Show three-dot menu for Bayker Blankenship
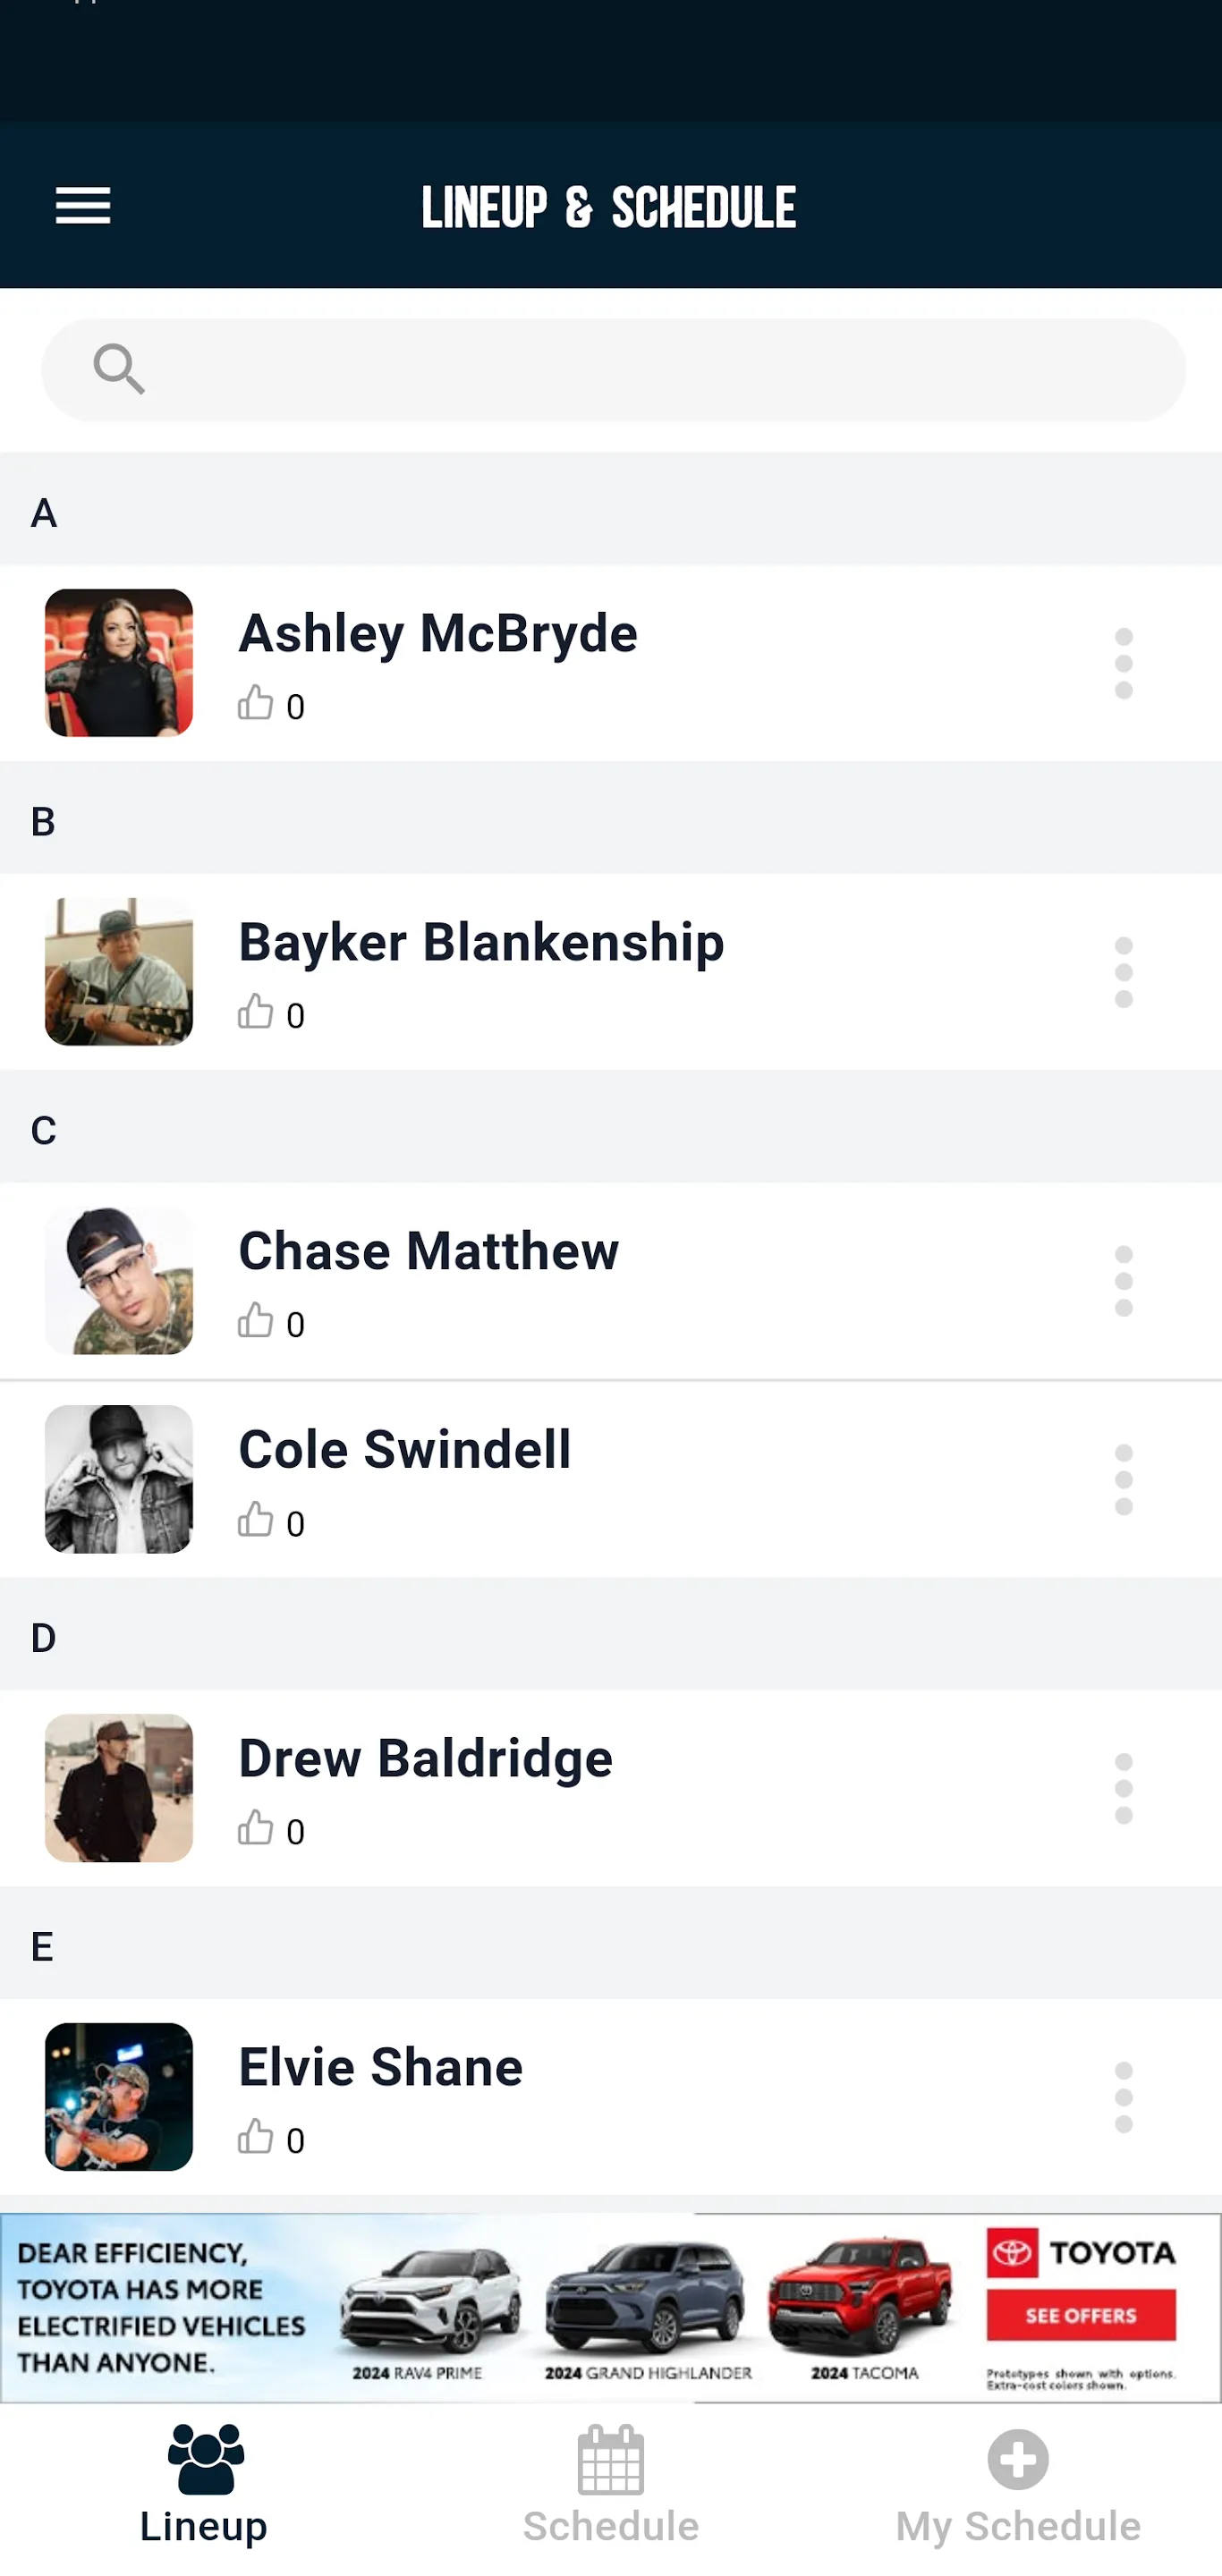1222x2576 pixels. (x=1123, y=972)
